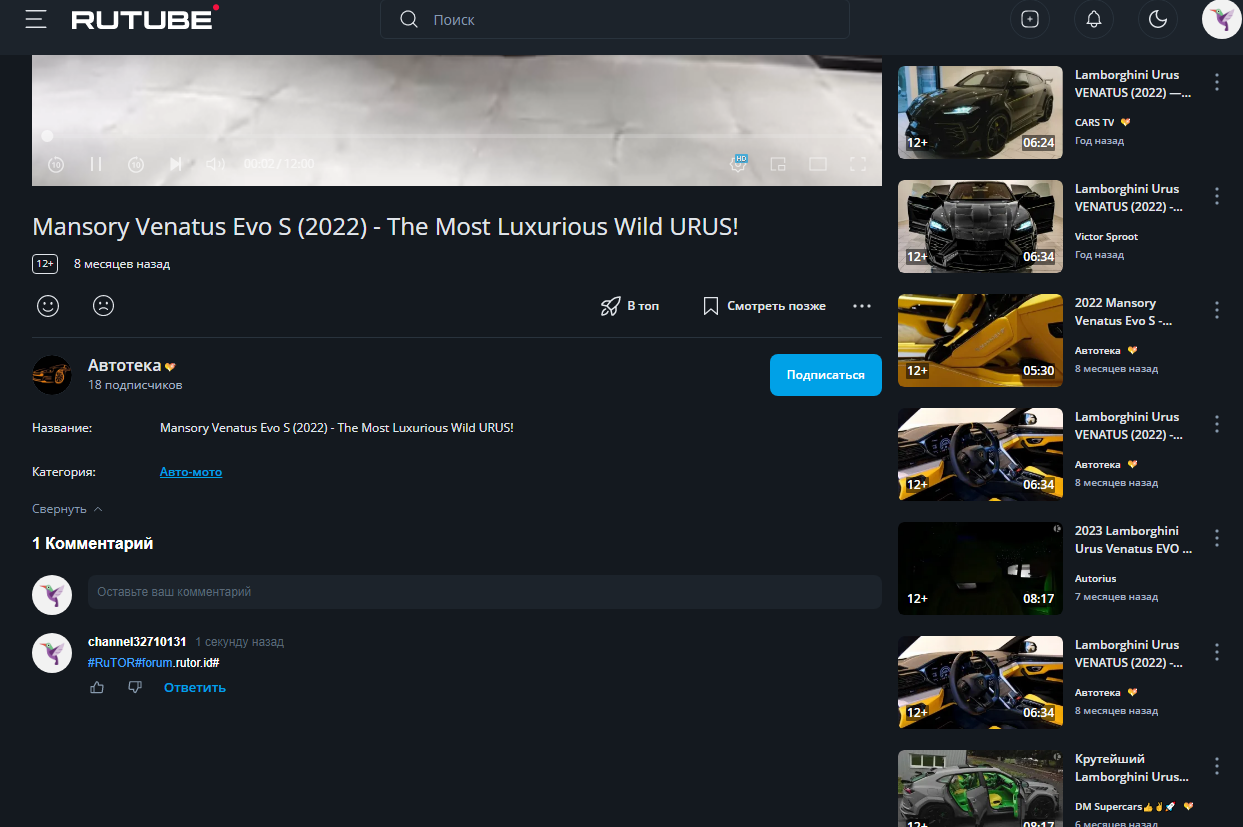
Task: Click the Подписаться button
Action: 826,375
